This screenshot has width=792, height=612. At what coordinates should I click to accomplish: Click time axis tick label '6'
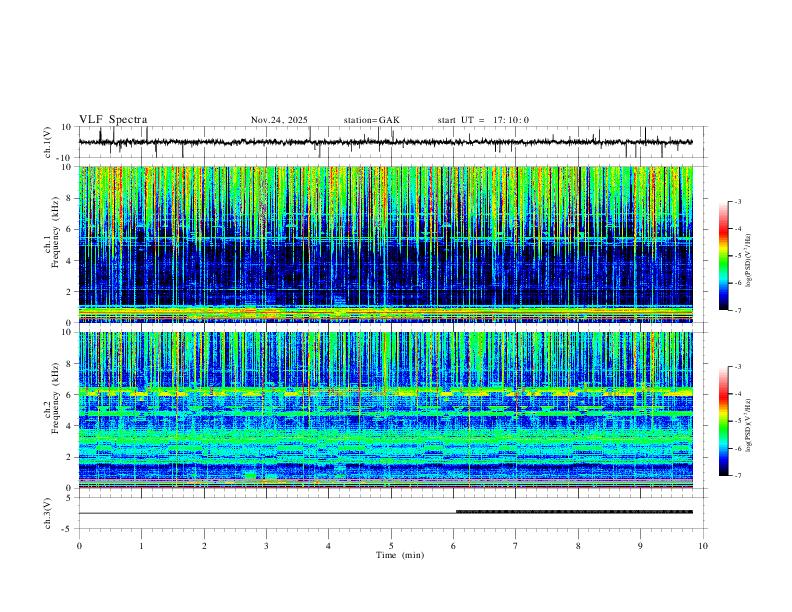tap(453, 546)
